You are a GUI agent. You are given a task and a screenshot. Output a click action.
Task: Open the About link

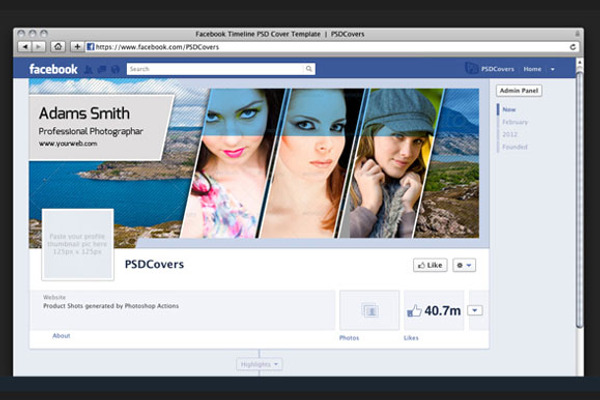(x=61, y=336)
